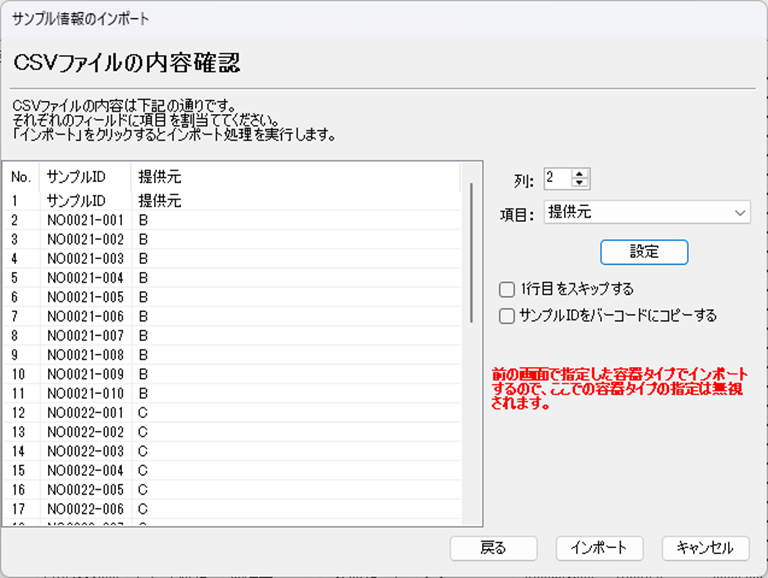
Task: Increase the 列 value with up arrow
Action: 582,173
